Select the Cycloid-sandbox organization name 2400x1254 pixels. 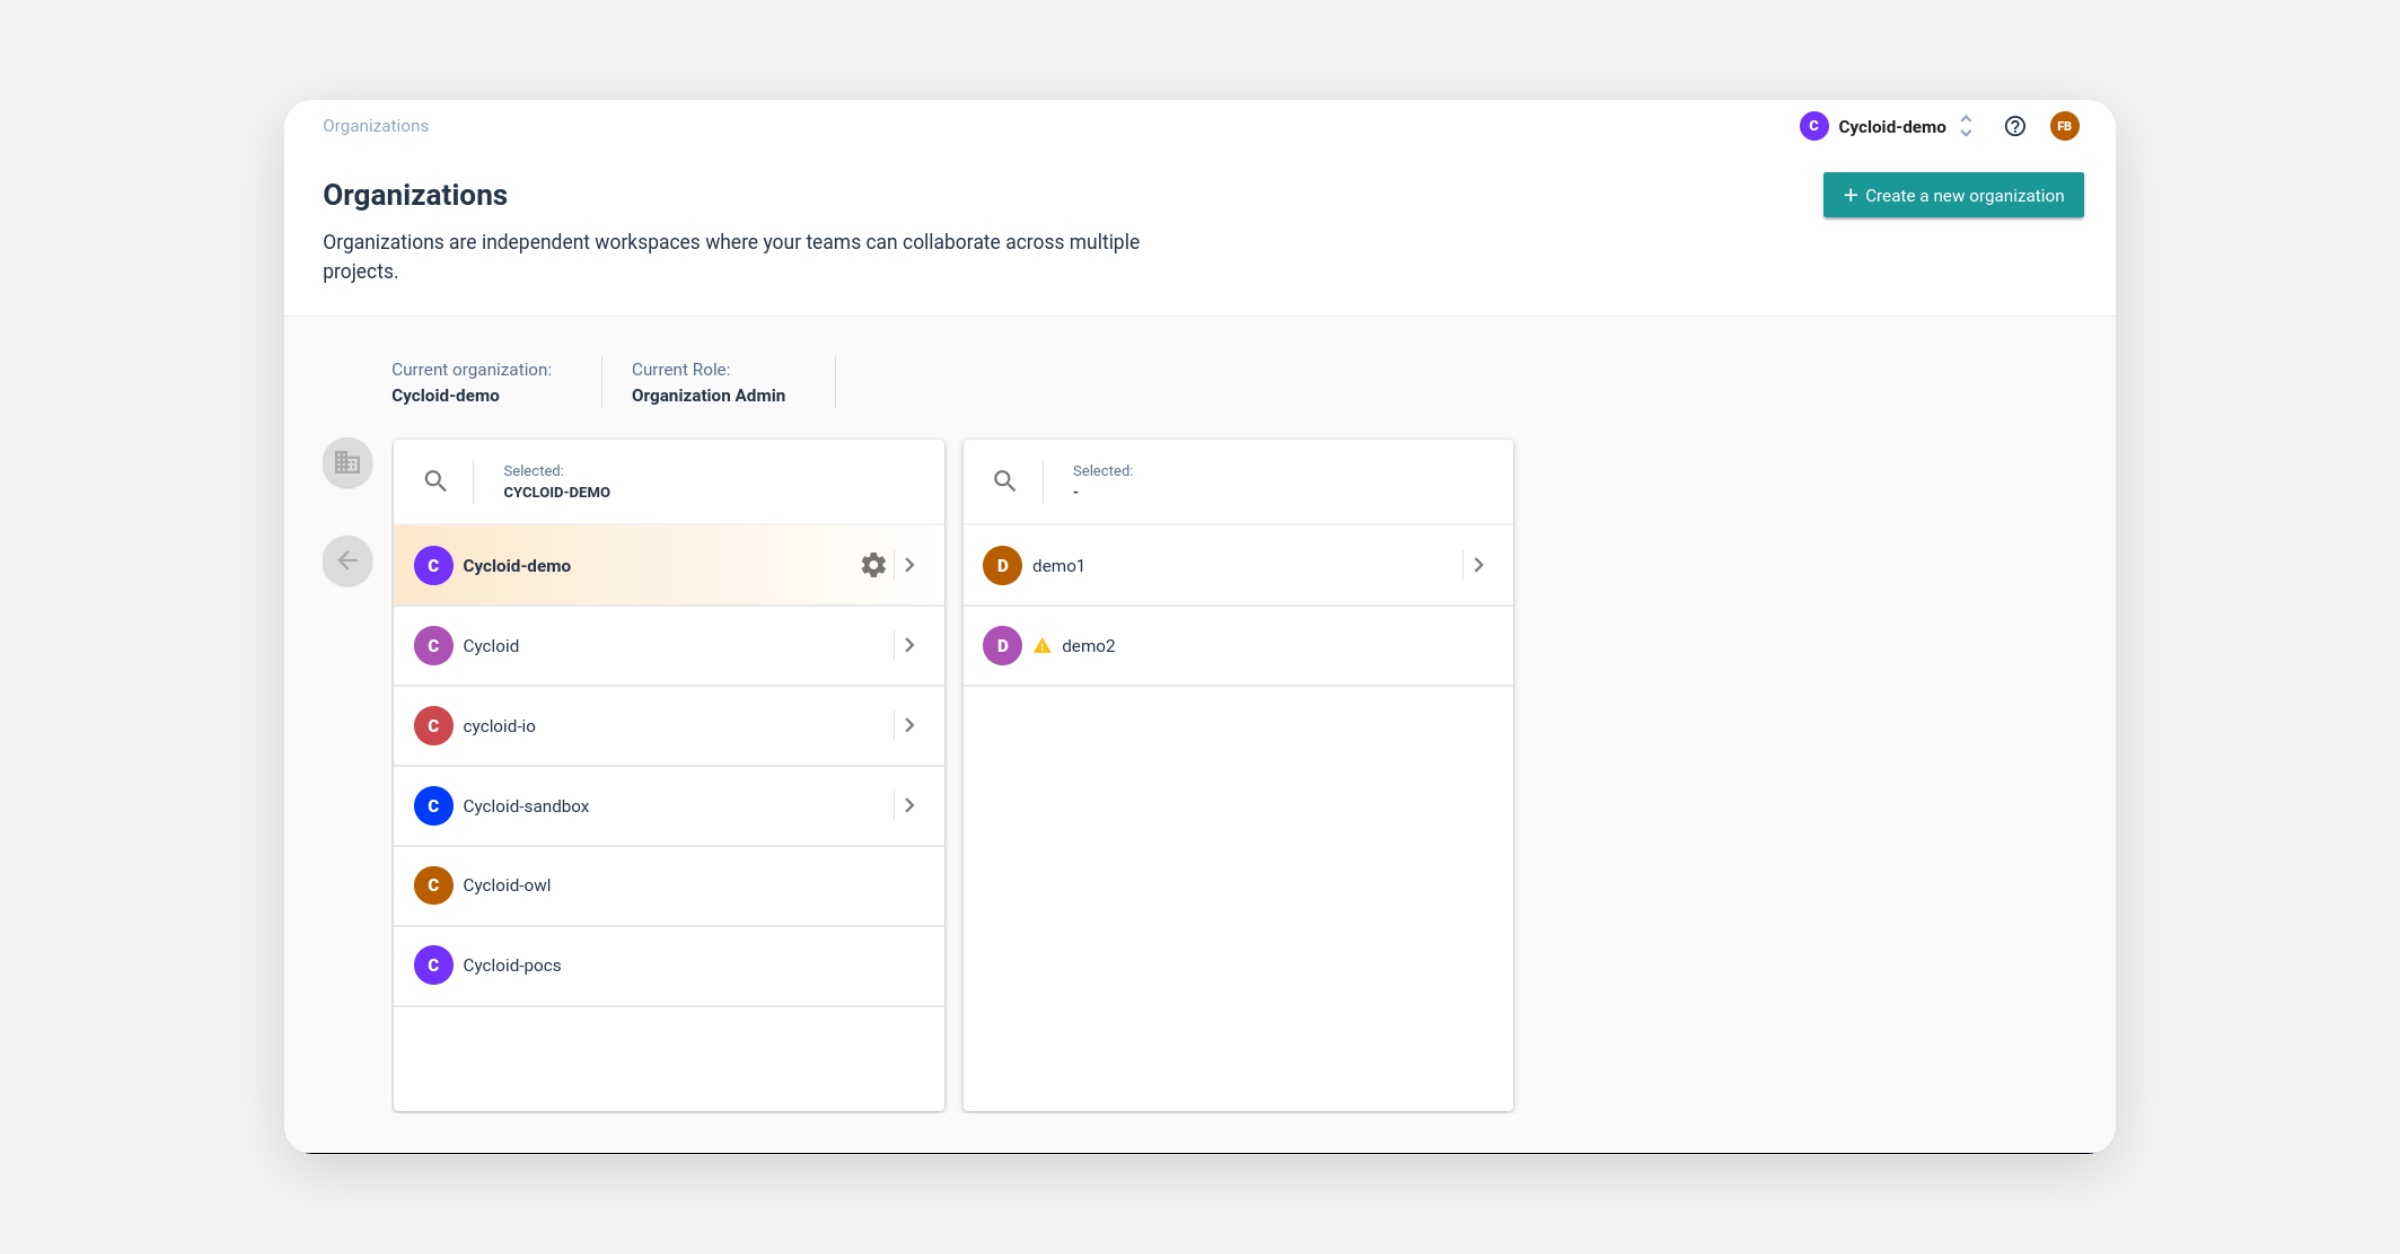(x=526, y=806)
